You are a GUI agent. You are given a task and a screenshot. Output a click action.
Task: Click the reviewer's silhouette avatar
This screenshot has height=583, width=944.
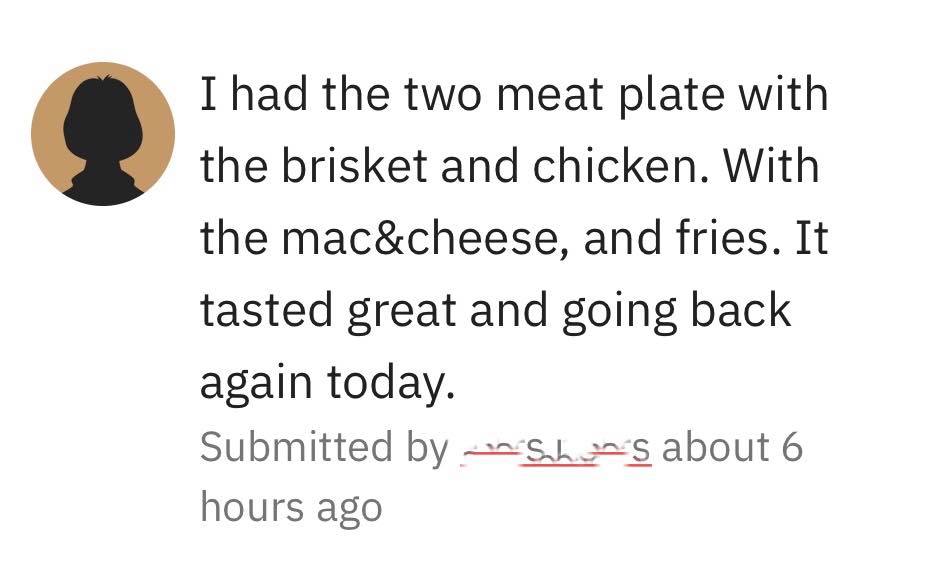(102, 140)
